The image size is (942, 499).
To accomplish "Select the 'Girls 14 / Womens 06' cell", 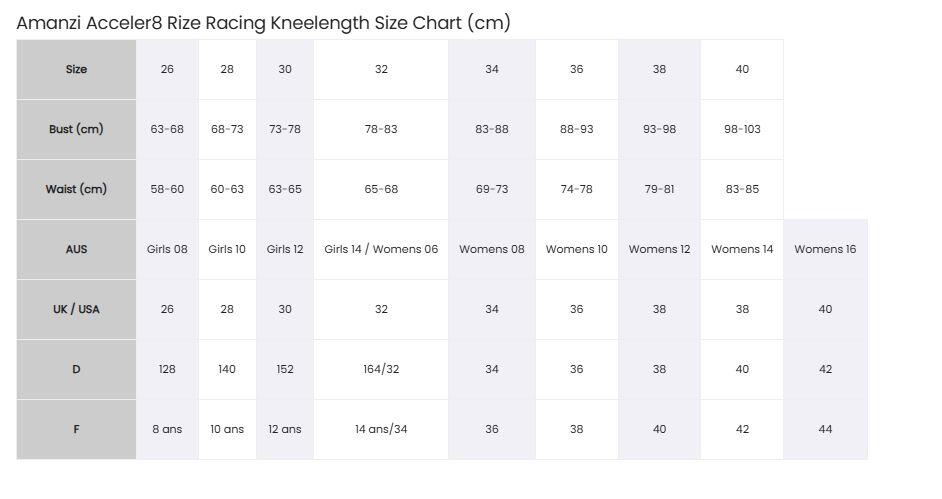I will click(381, 250).
